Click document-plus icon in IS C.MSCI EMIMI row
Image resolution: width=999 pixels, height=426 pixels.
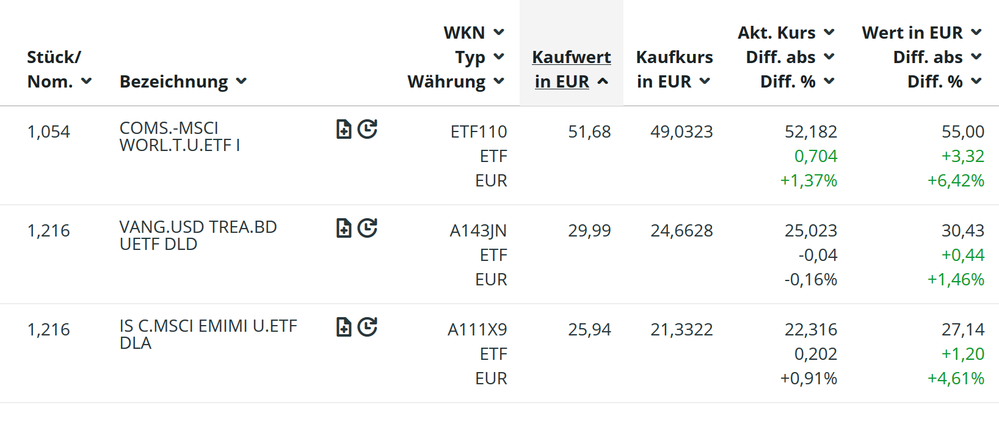(x=344, y=326)
